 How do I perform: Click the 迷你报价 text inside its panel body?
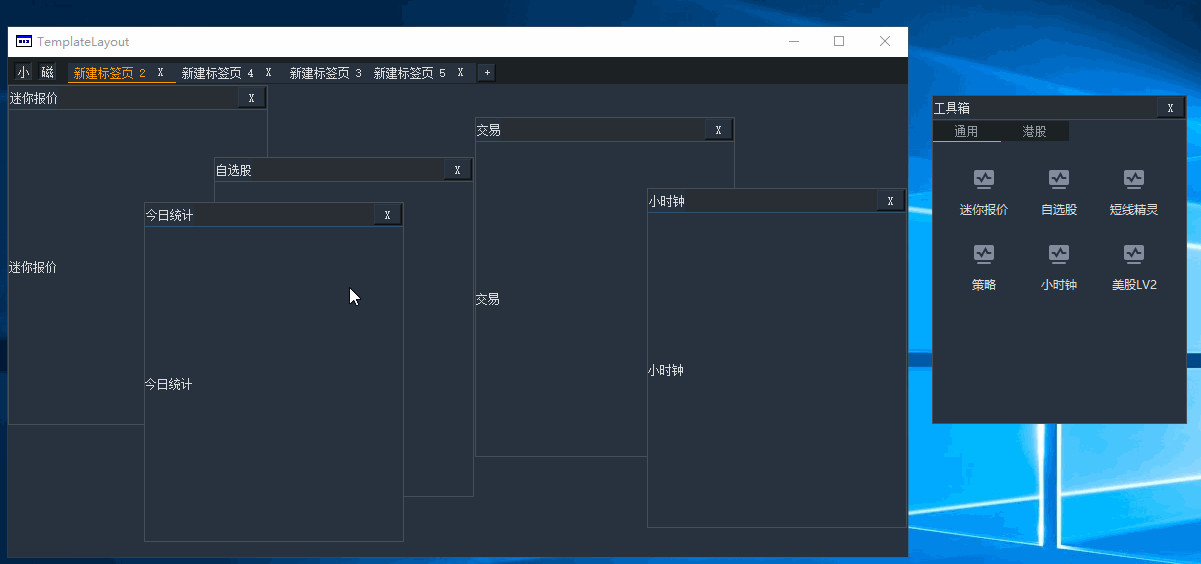33,267
